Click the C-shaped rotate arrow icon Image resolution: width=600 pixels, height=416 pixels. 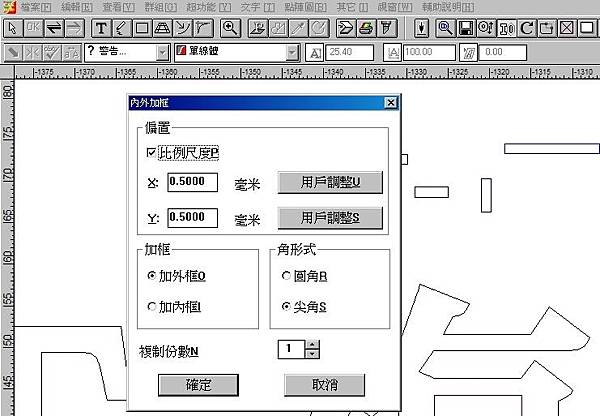527,28
